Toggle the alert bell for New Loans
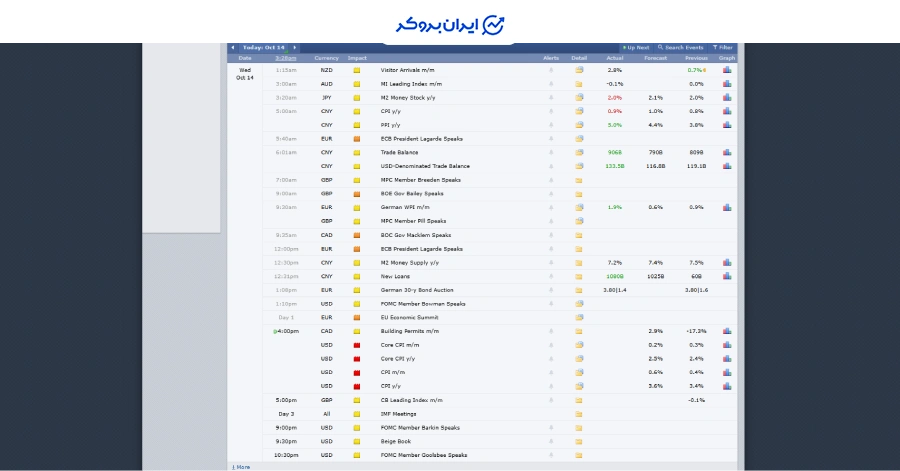Screen dimensions: 900x471 551,277
